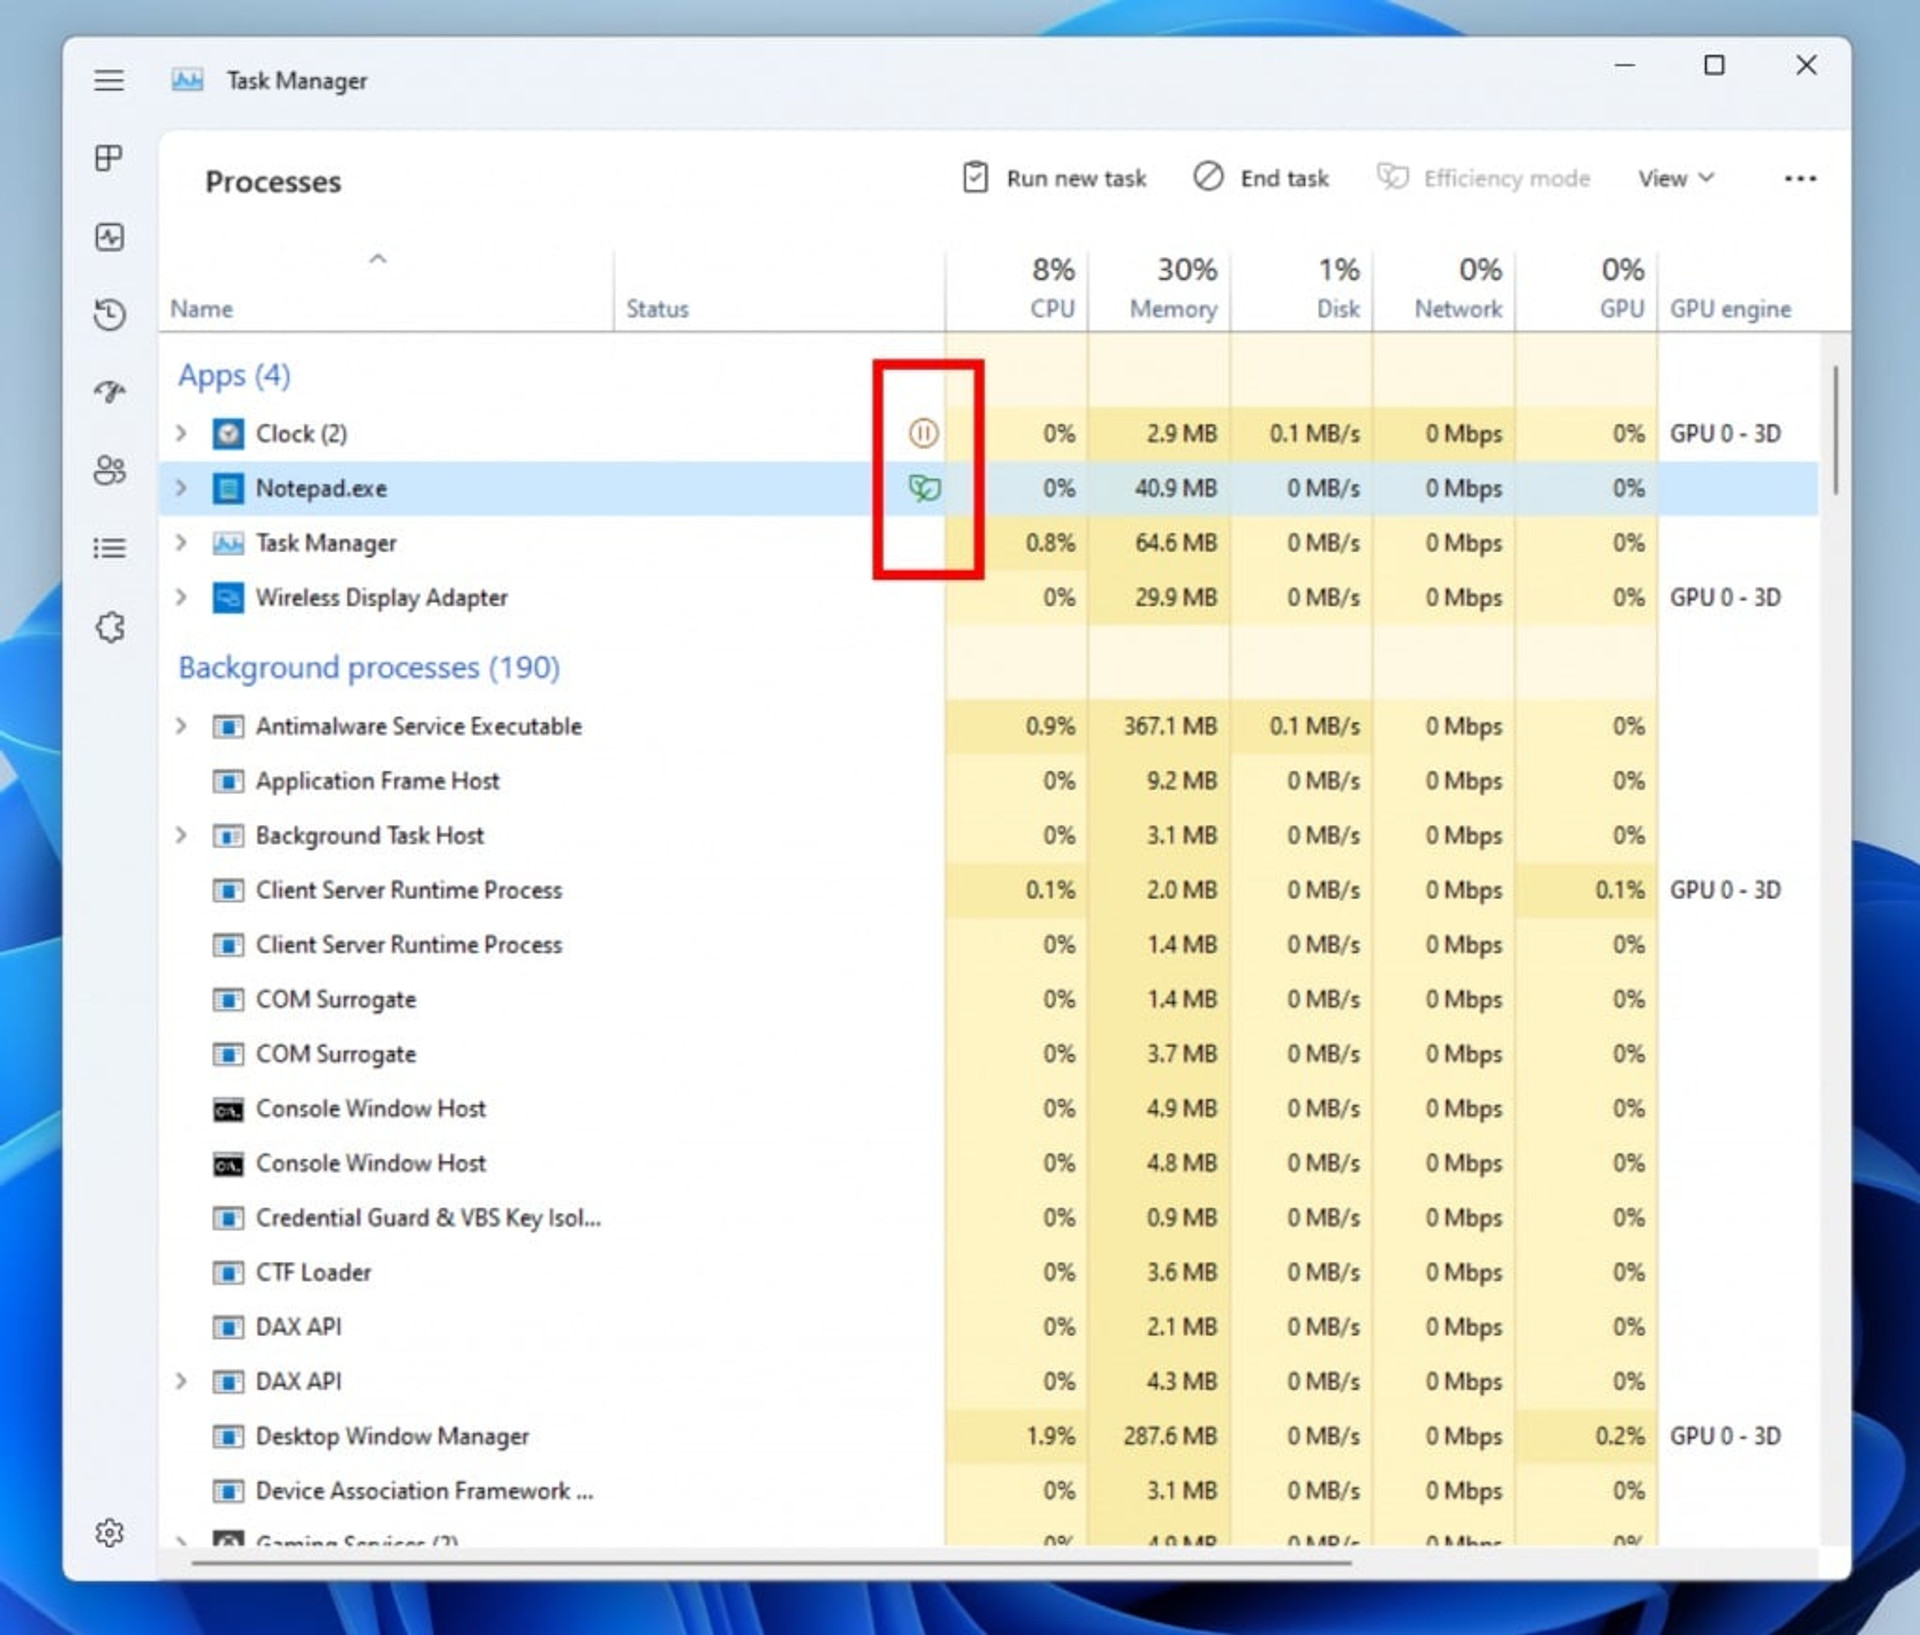Click GPU 0 - 3D for Clock

(1725, 433)
